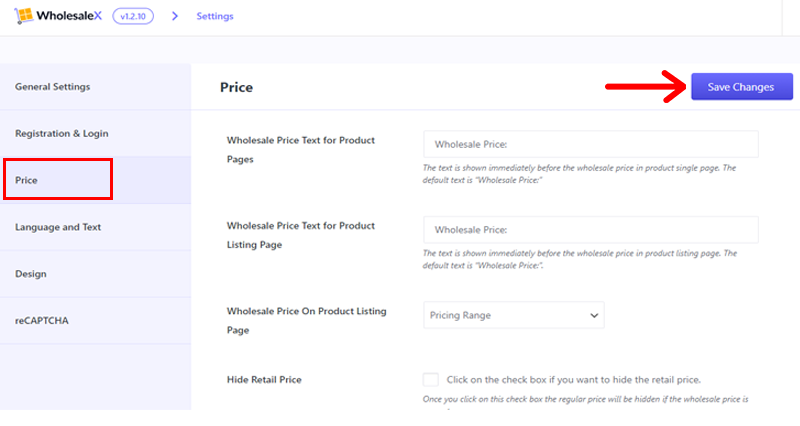Image resolution: width=800 pixels, height=426 pixels.
Task: Focus Wholesale Price Text for Listing Page field
Action: [591, 230]
